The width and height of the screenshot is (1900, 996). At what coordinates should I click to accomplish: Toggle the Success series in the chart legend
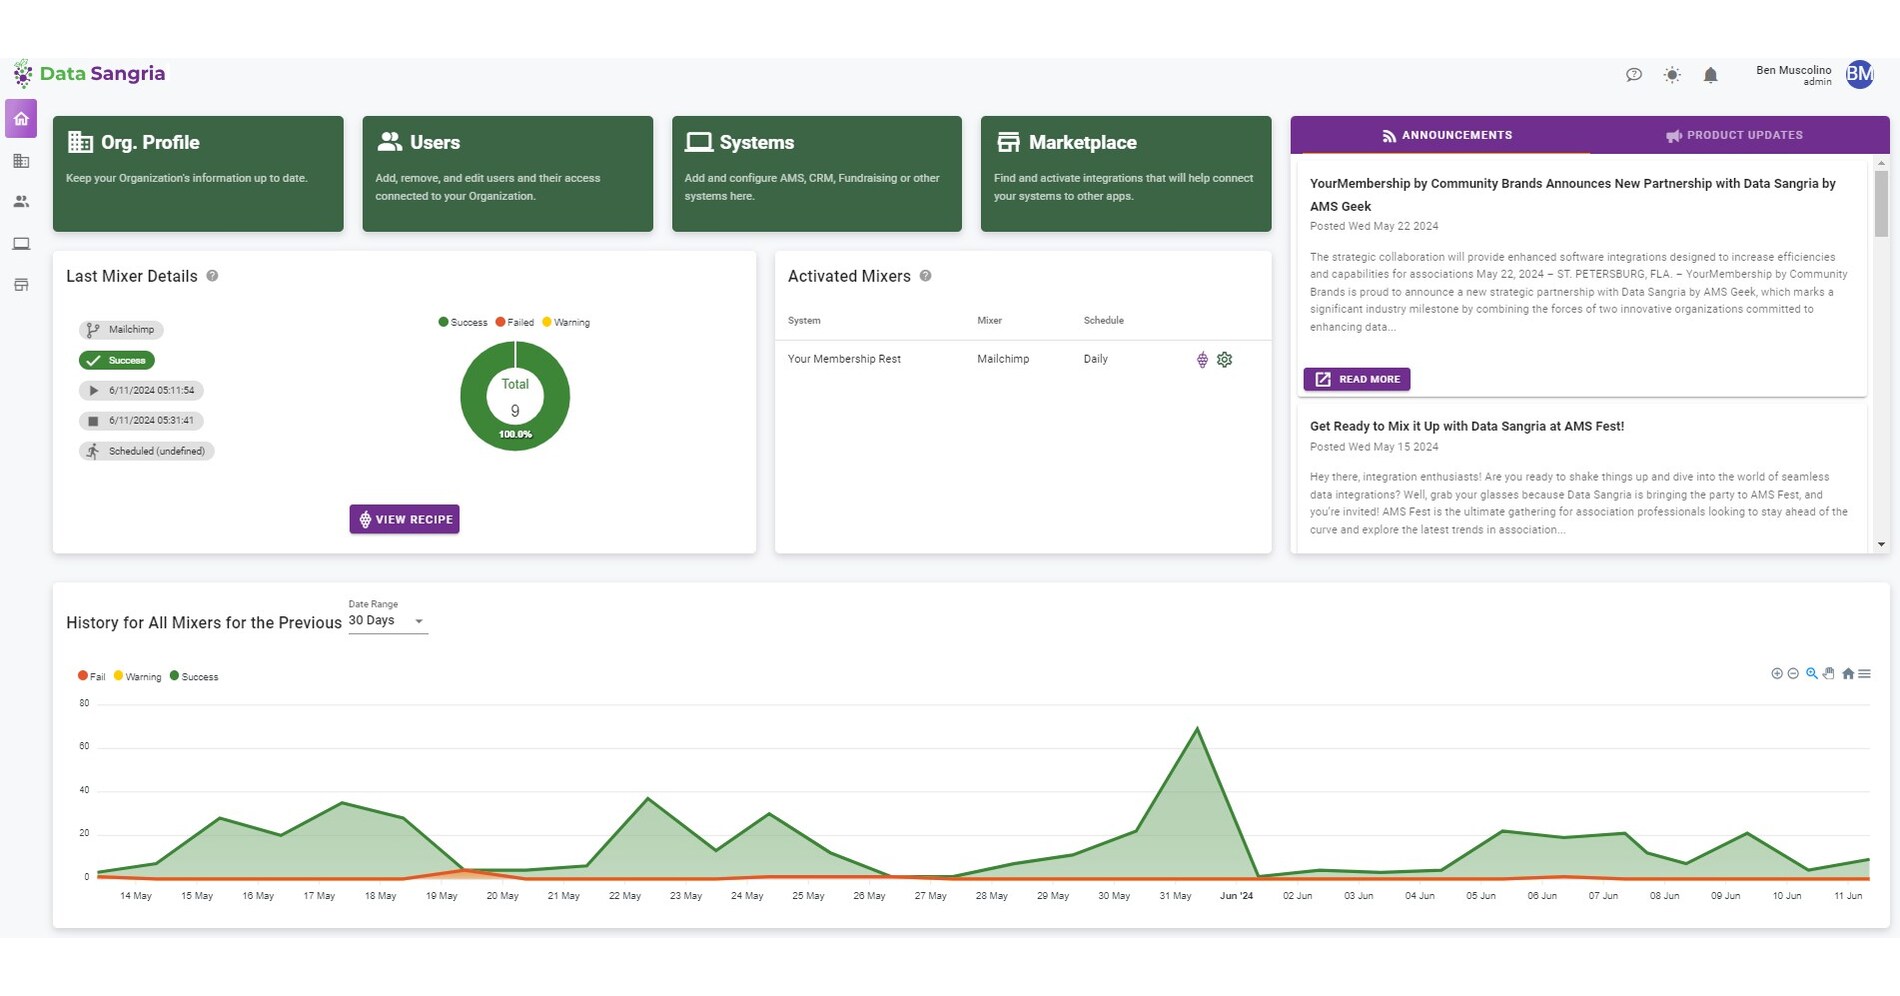click(x=195, y=676)
